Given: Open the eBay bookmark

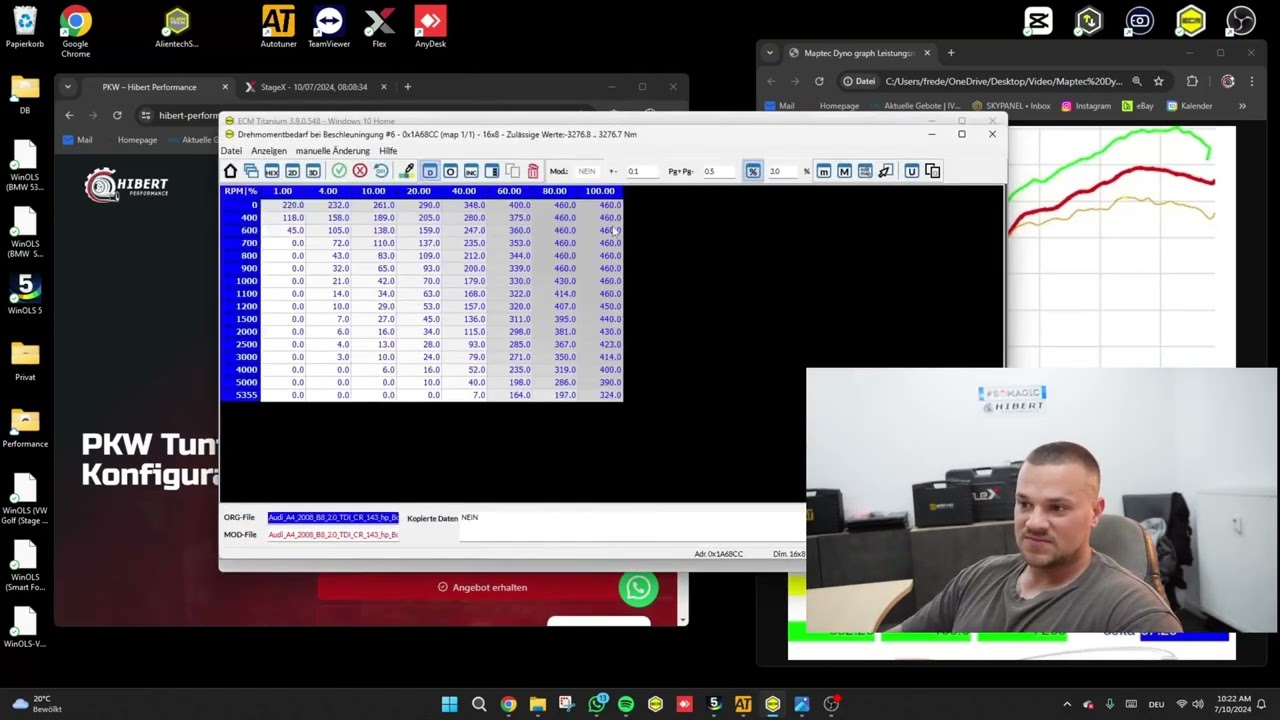Looking at the screenshot, I should point(1138,106).
